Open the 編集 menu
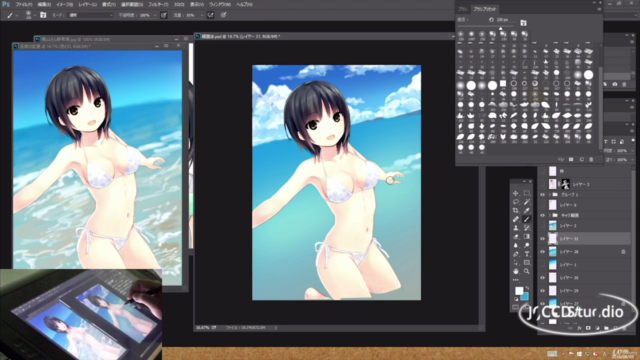The image size is (640, 360). tap(44, 4)
